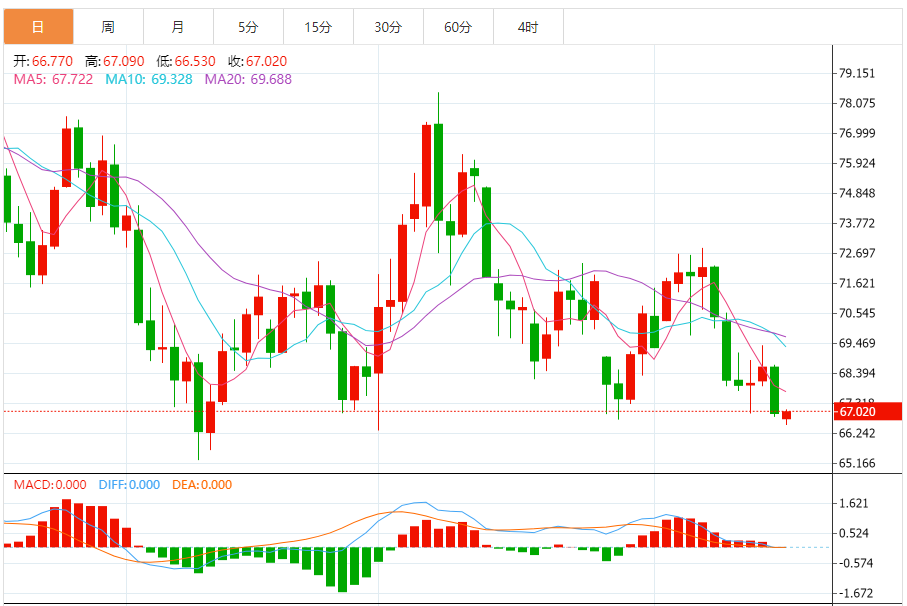The width and height of the screenshot is (907, 606).
Task: Click the 69.469 price axis label
Action: click(857, 343)
